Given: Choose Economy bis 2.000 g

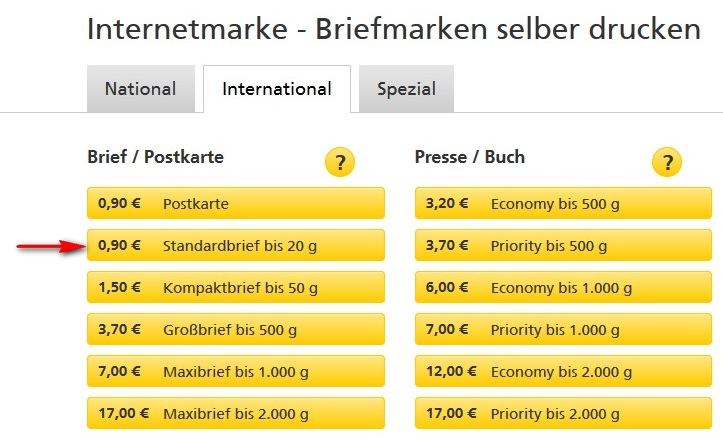Looking at the screenshot, I should tap(563, 371).
